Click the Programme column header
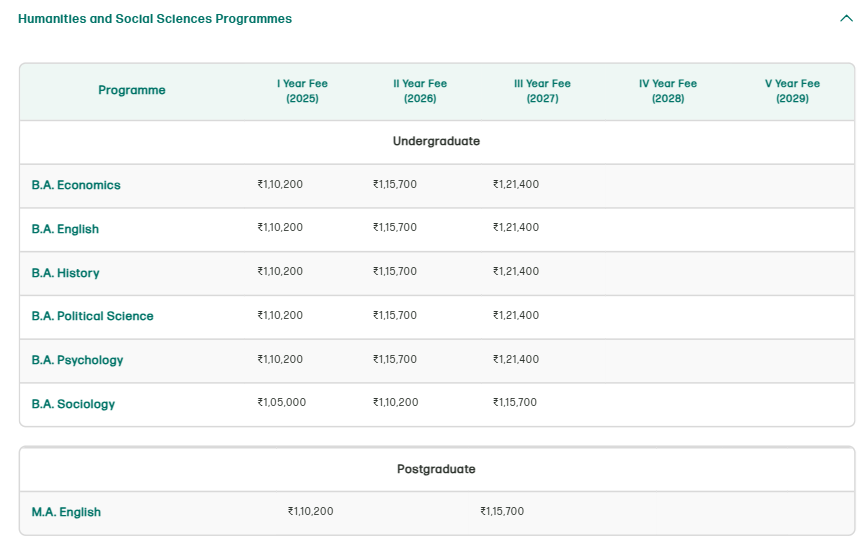Viewport: 868px width, 546px height. 132,90
